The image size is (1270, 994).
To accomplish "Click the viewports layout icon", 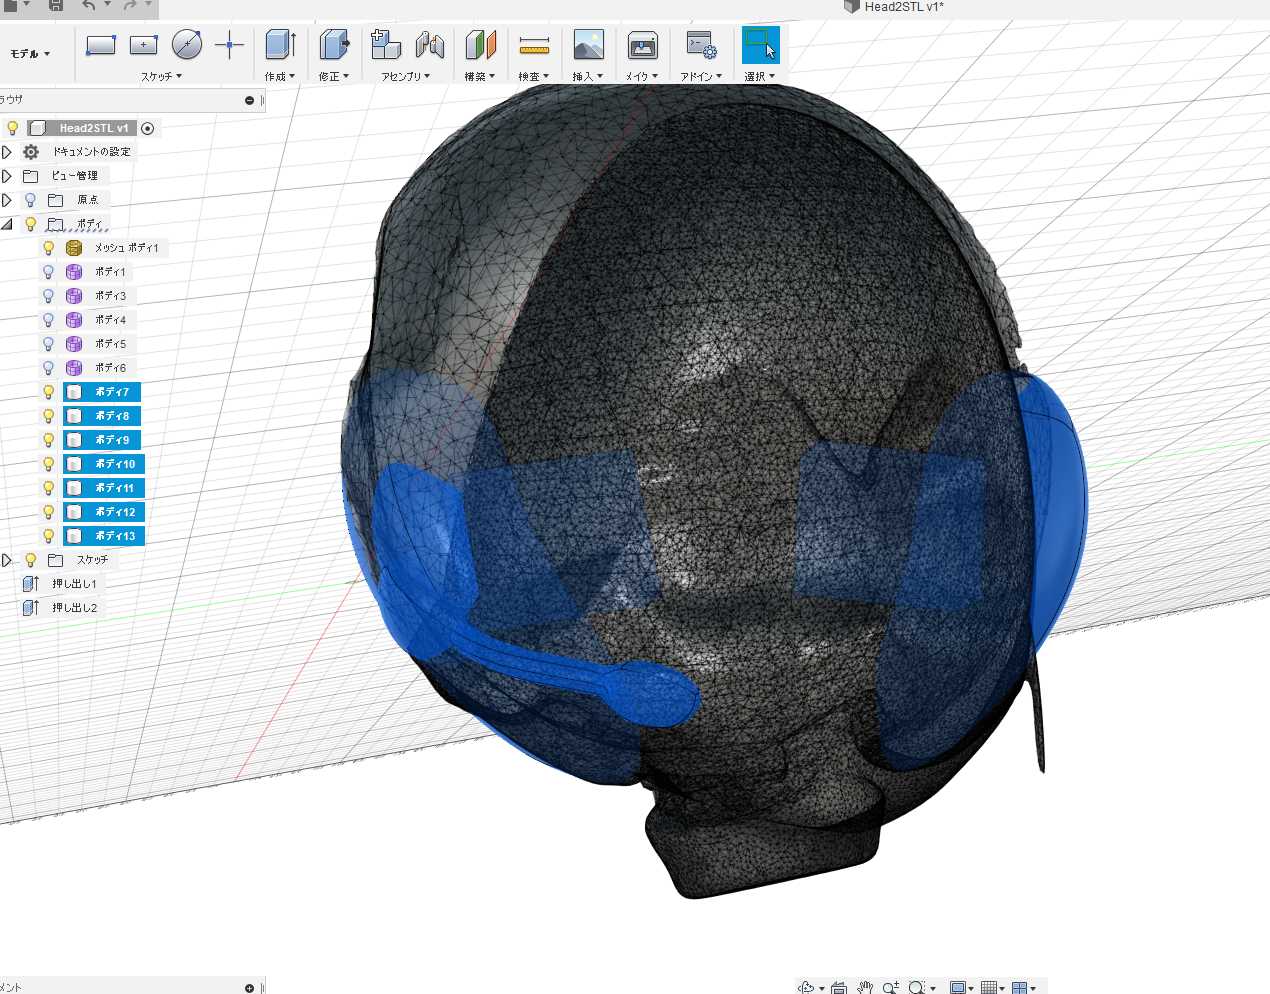I will pos(1019,987).
